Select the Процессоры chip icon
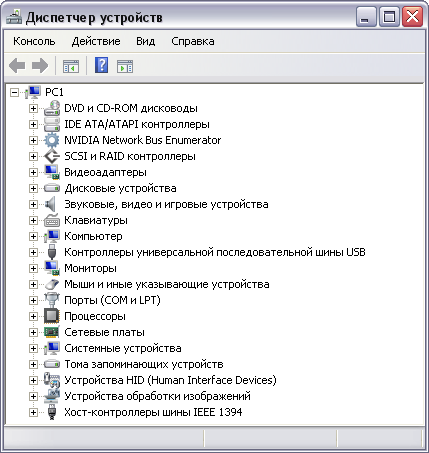 (x=52, y=316)
